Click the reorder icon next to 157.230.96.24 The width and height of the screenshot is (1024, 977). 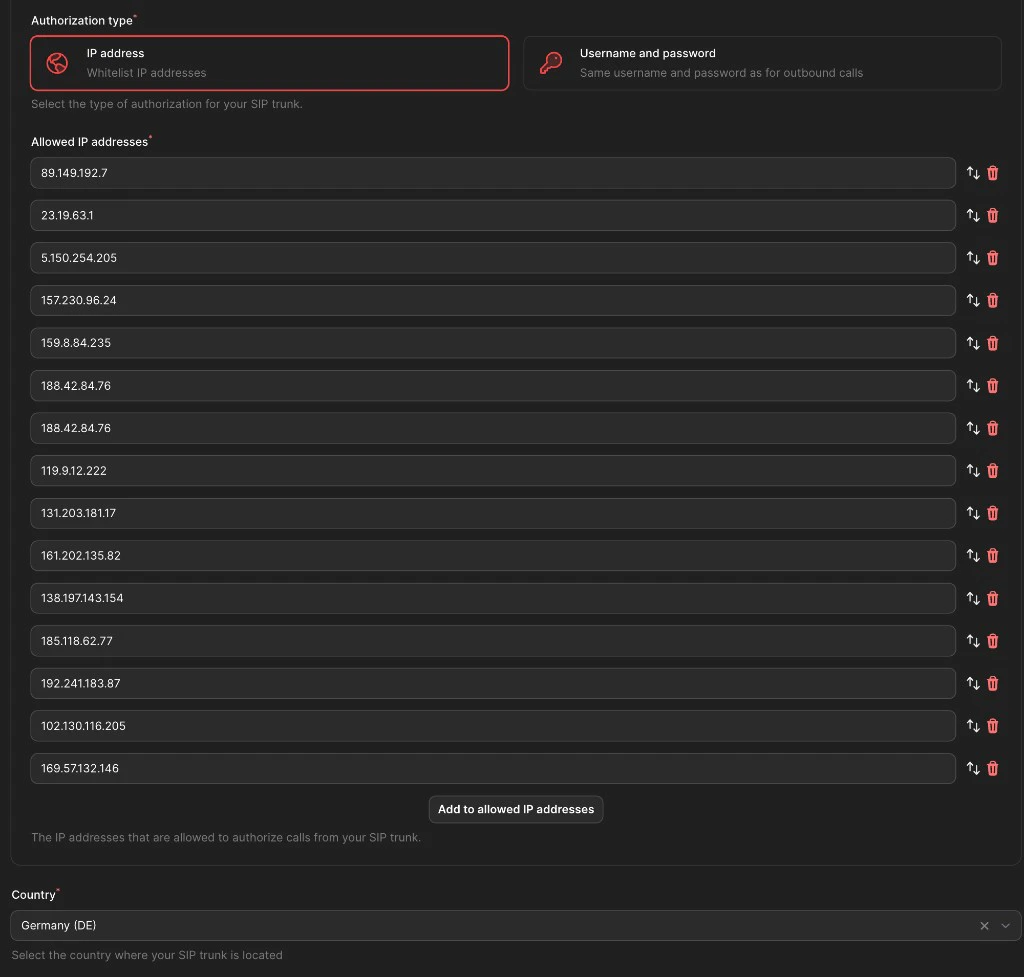coord(972,300)
